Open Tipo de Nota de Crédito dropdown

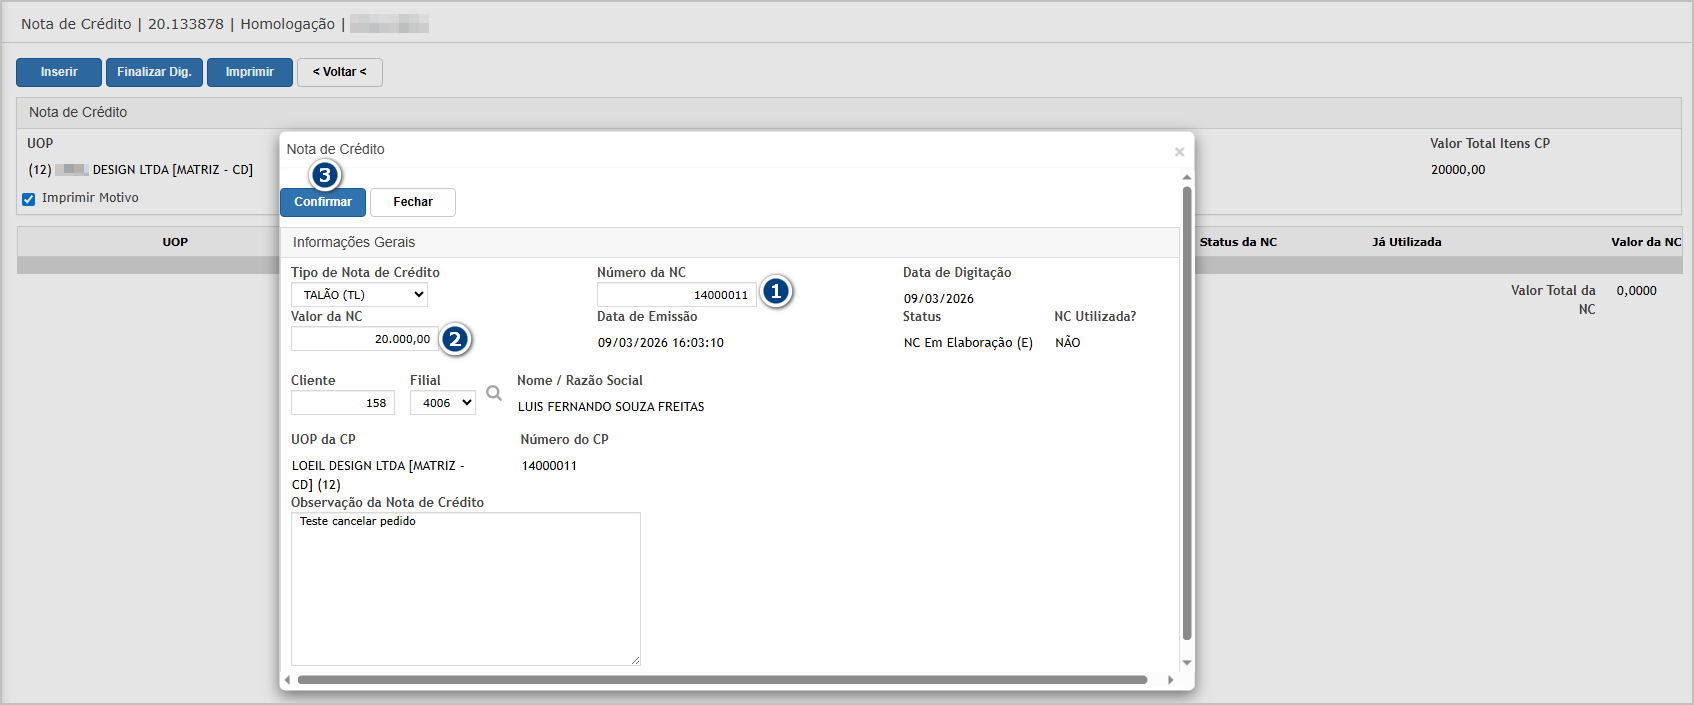pyautogui.click(x=360, y=295)
